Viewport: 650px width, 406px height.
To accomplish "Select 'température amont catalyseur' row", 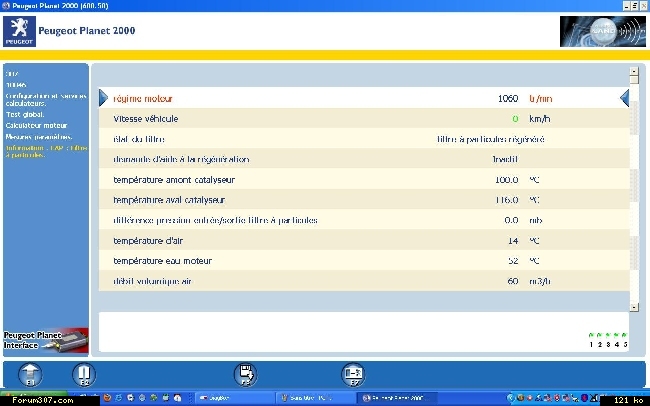I will (364, 180).
